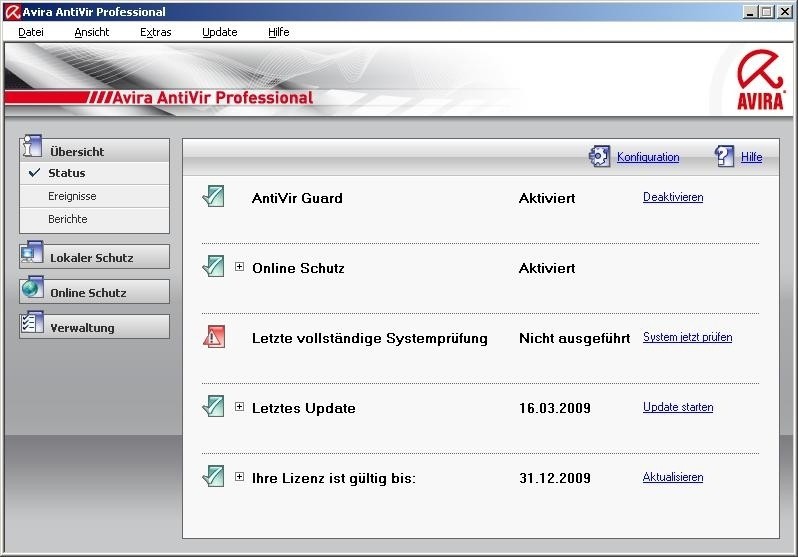This screenshot has width=798, height=557.
Task: Click the Aktiviert status of Online Schutz
Action: coord(547,268)
